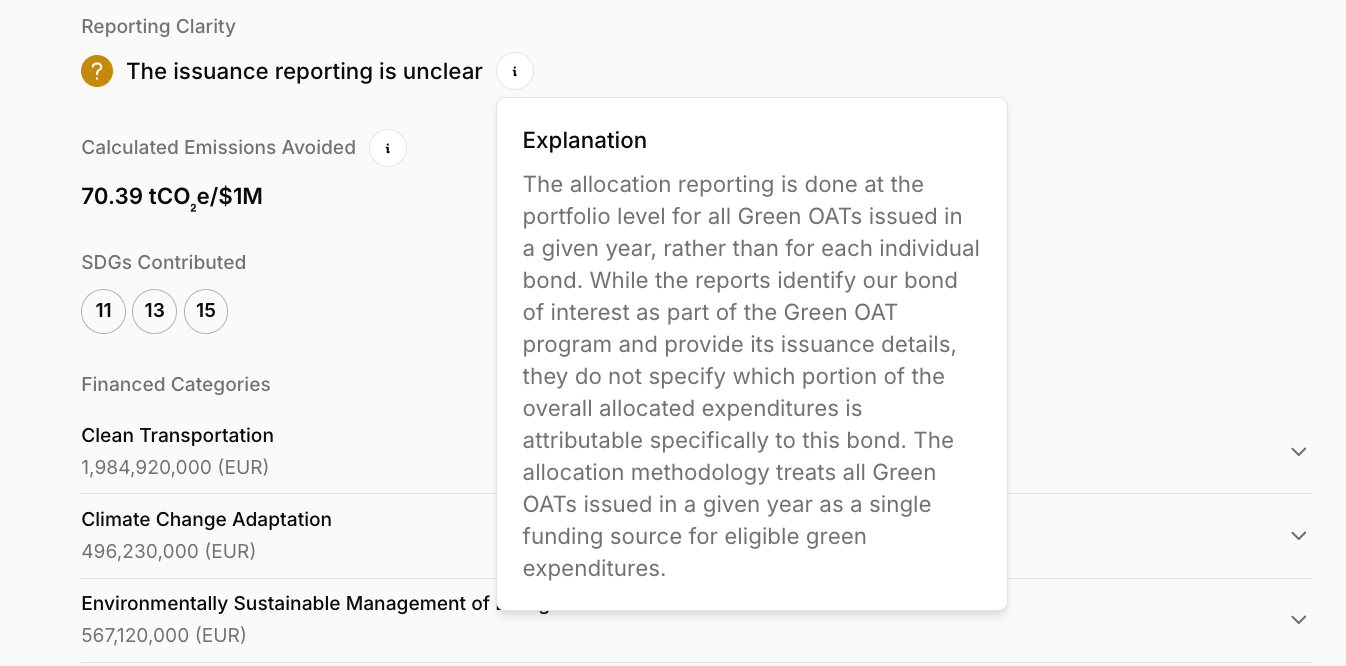Screen dimensions: 1346x666
Task: Select the SDG 15 badge
Action: coord(206,311)
